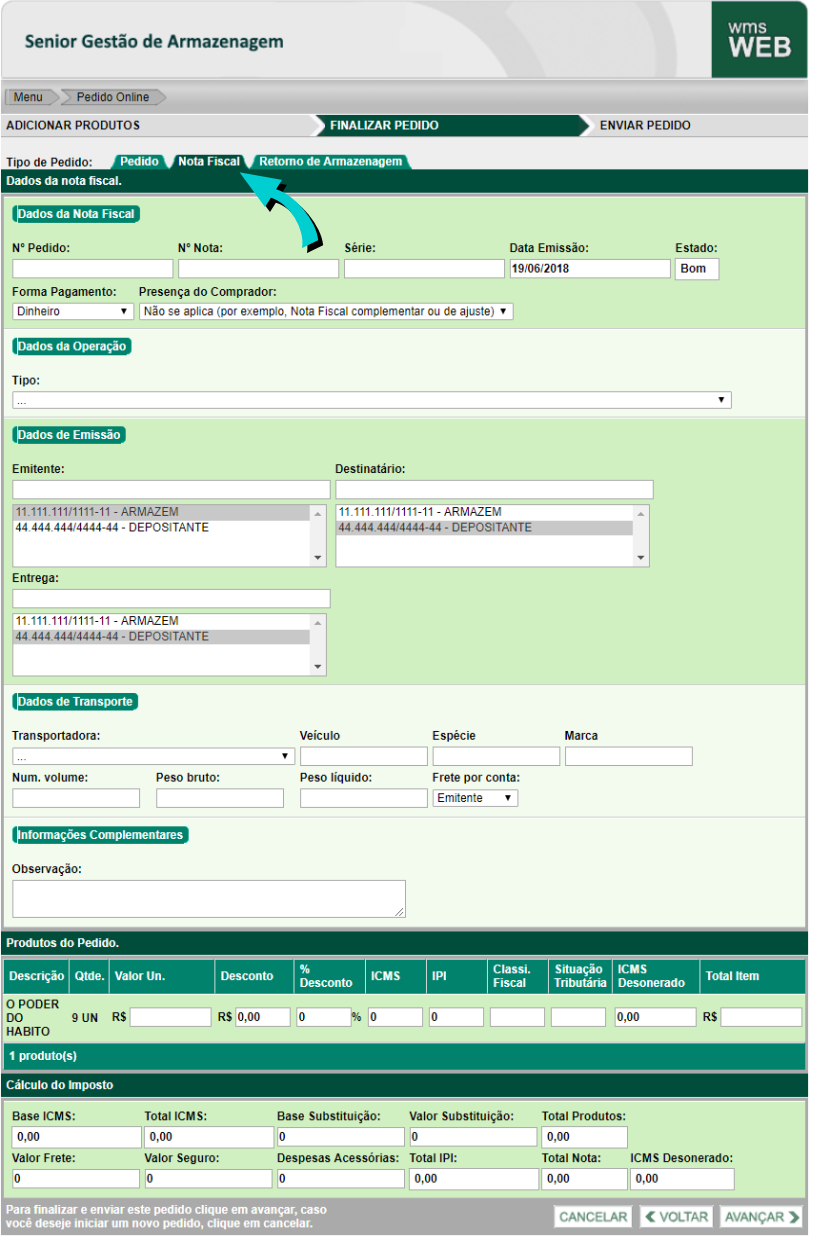This screenshot has width=820, height=1250.
Task: Click the Peso líquido input field
Action: [x=364, y=798]
